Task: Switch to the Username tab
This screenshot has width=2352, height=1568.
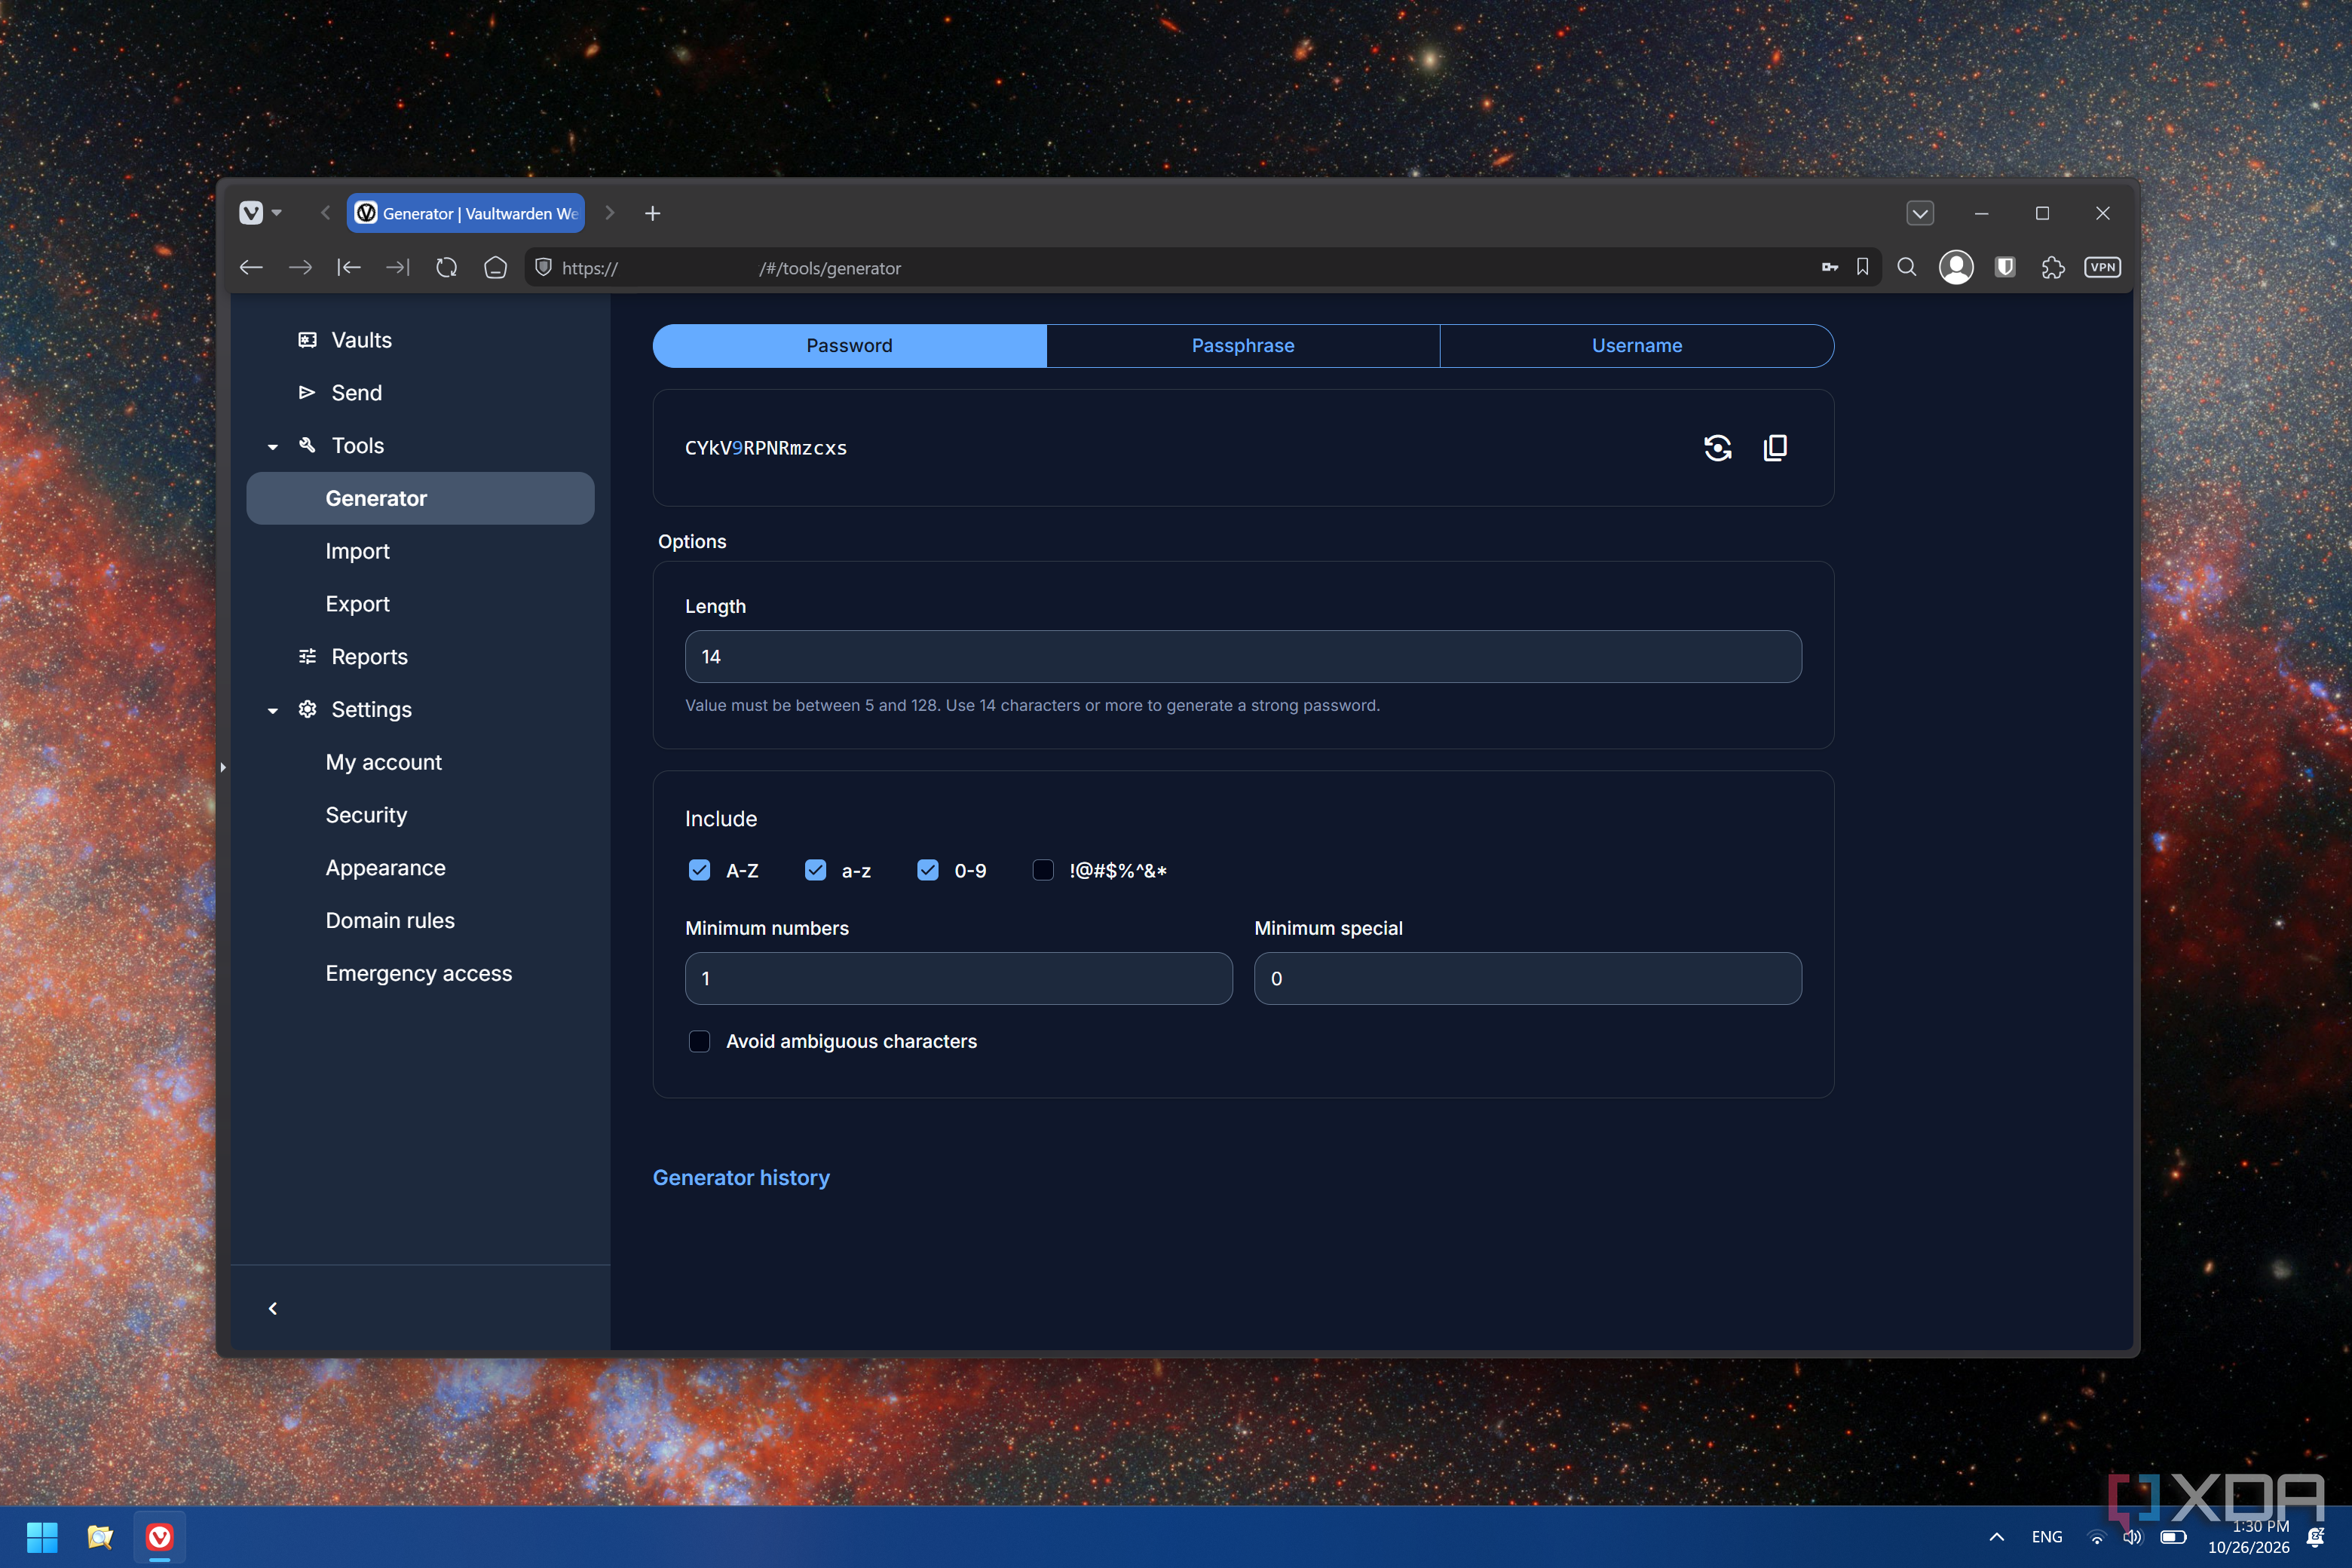Action: point(1637,346)
